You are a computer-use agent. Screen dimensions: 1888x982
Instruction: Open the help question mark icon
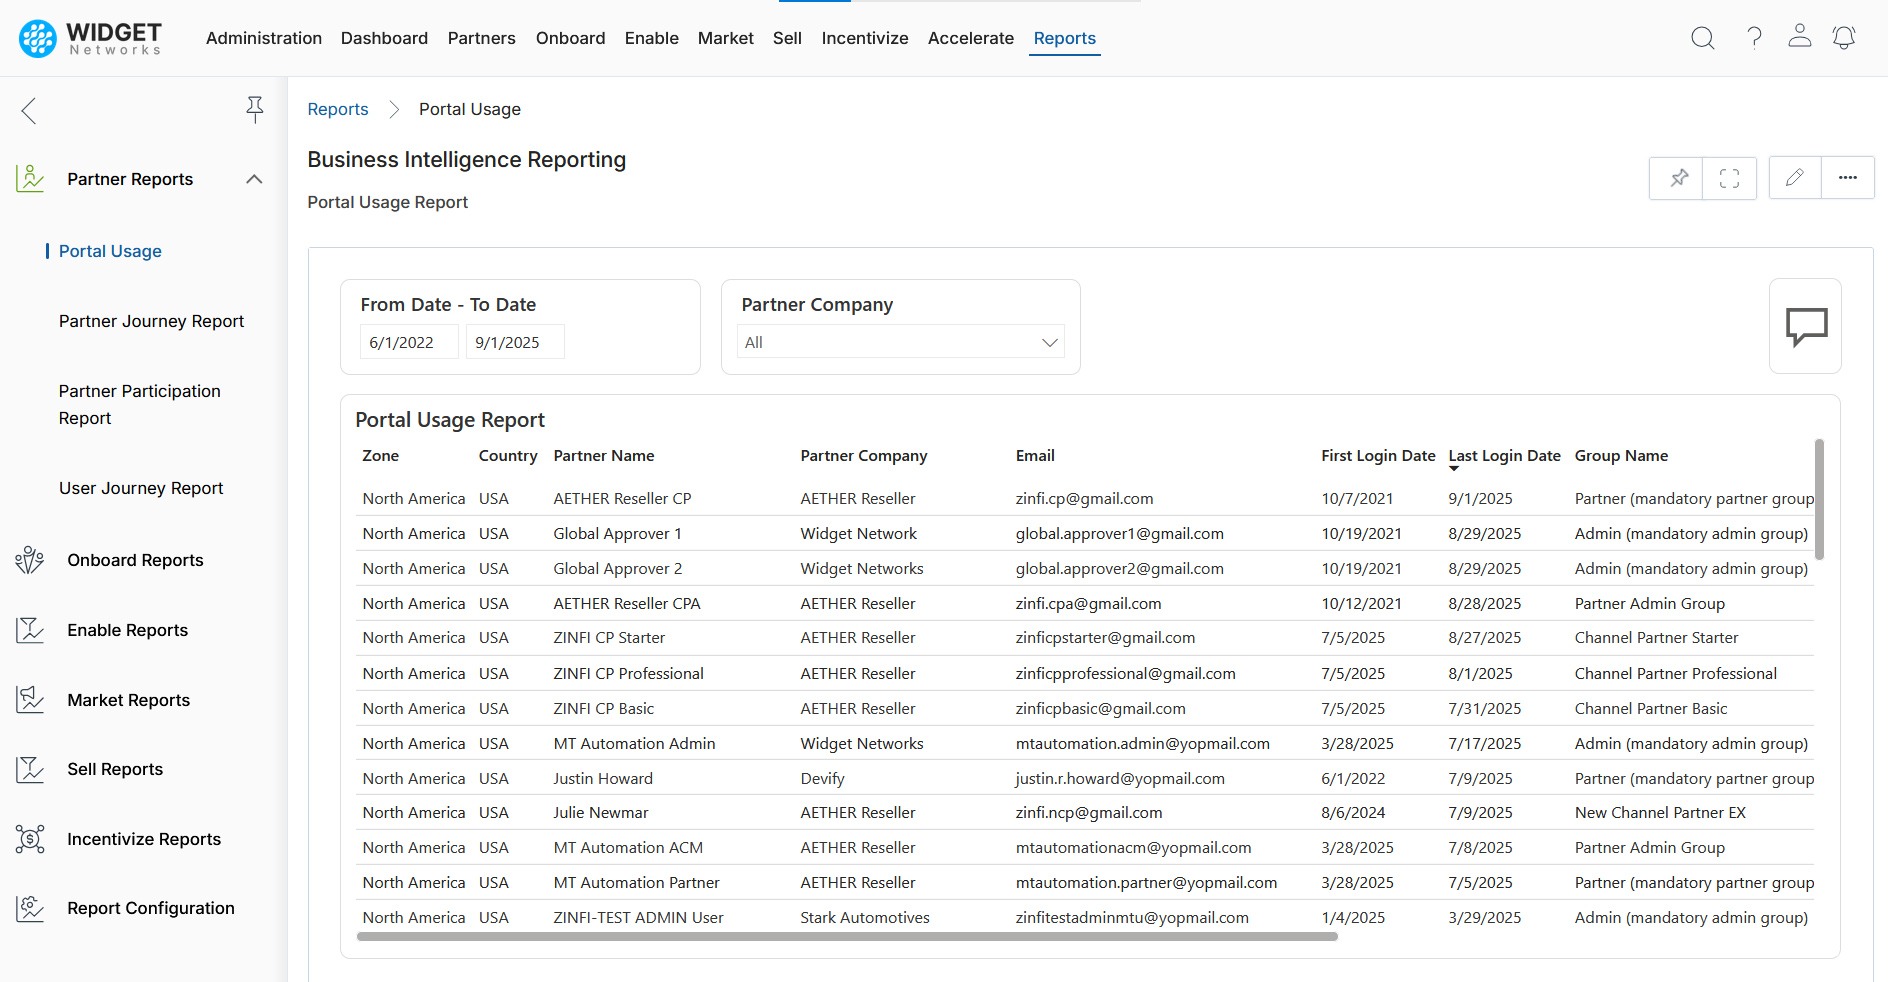pos(1754,38)
